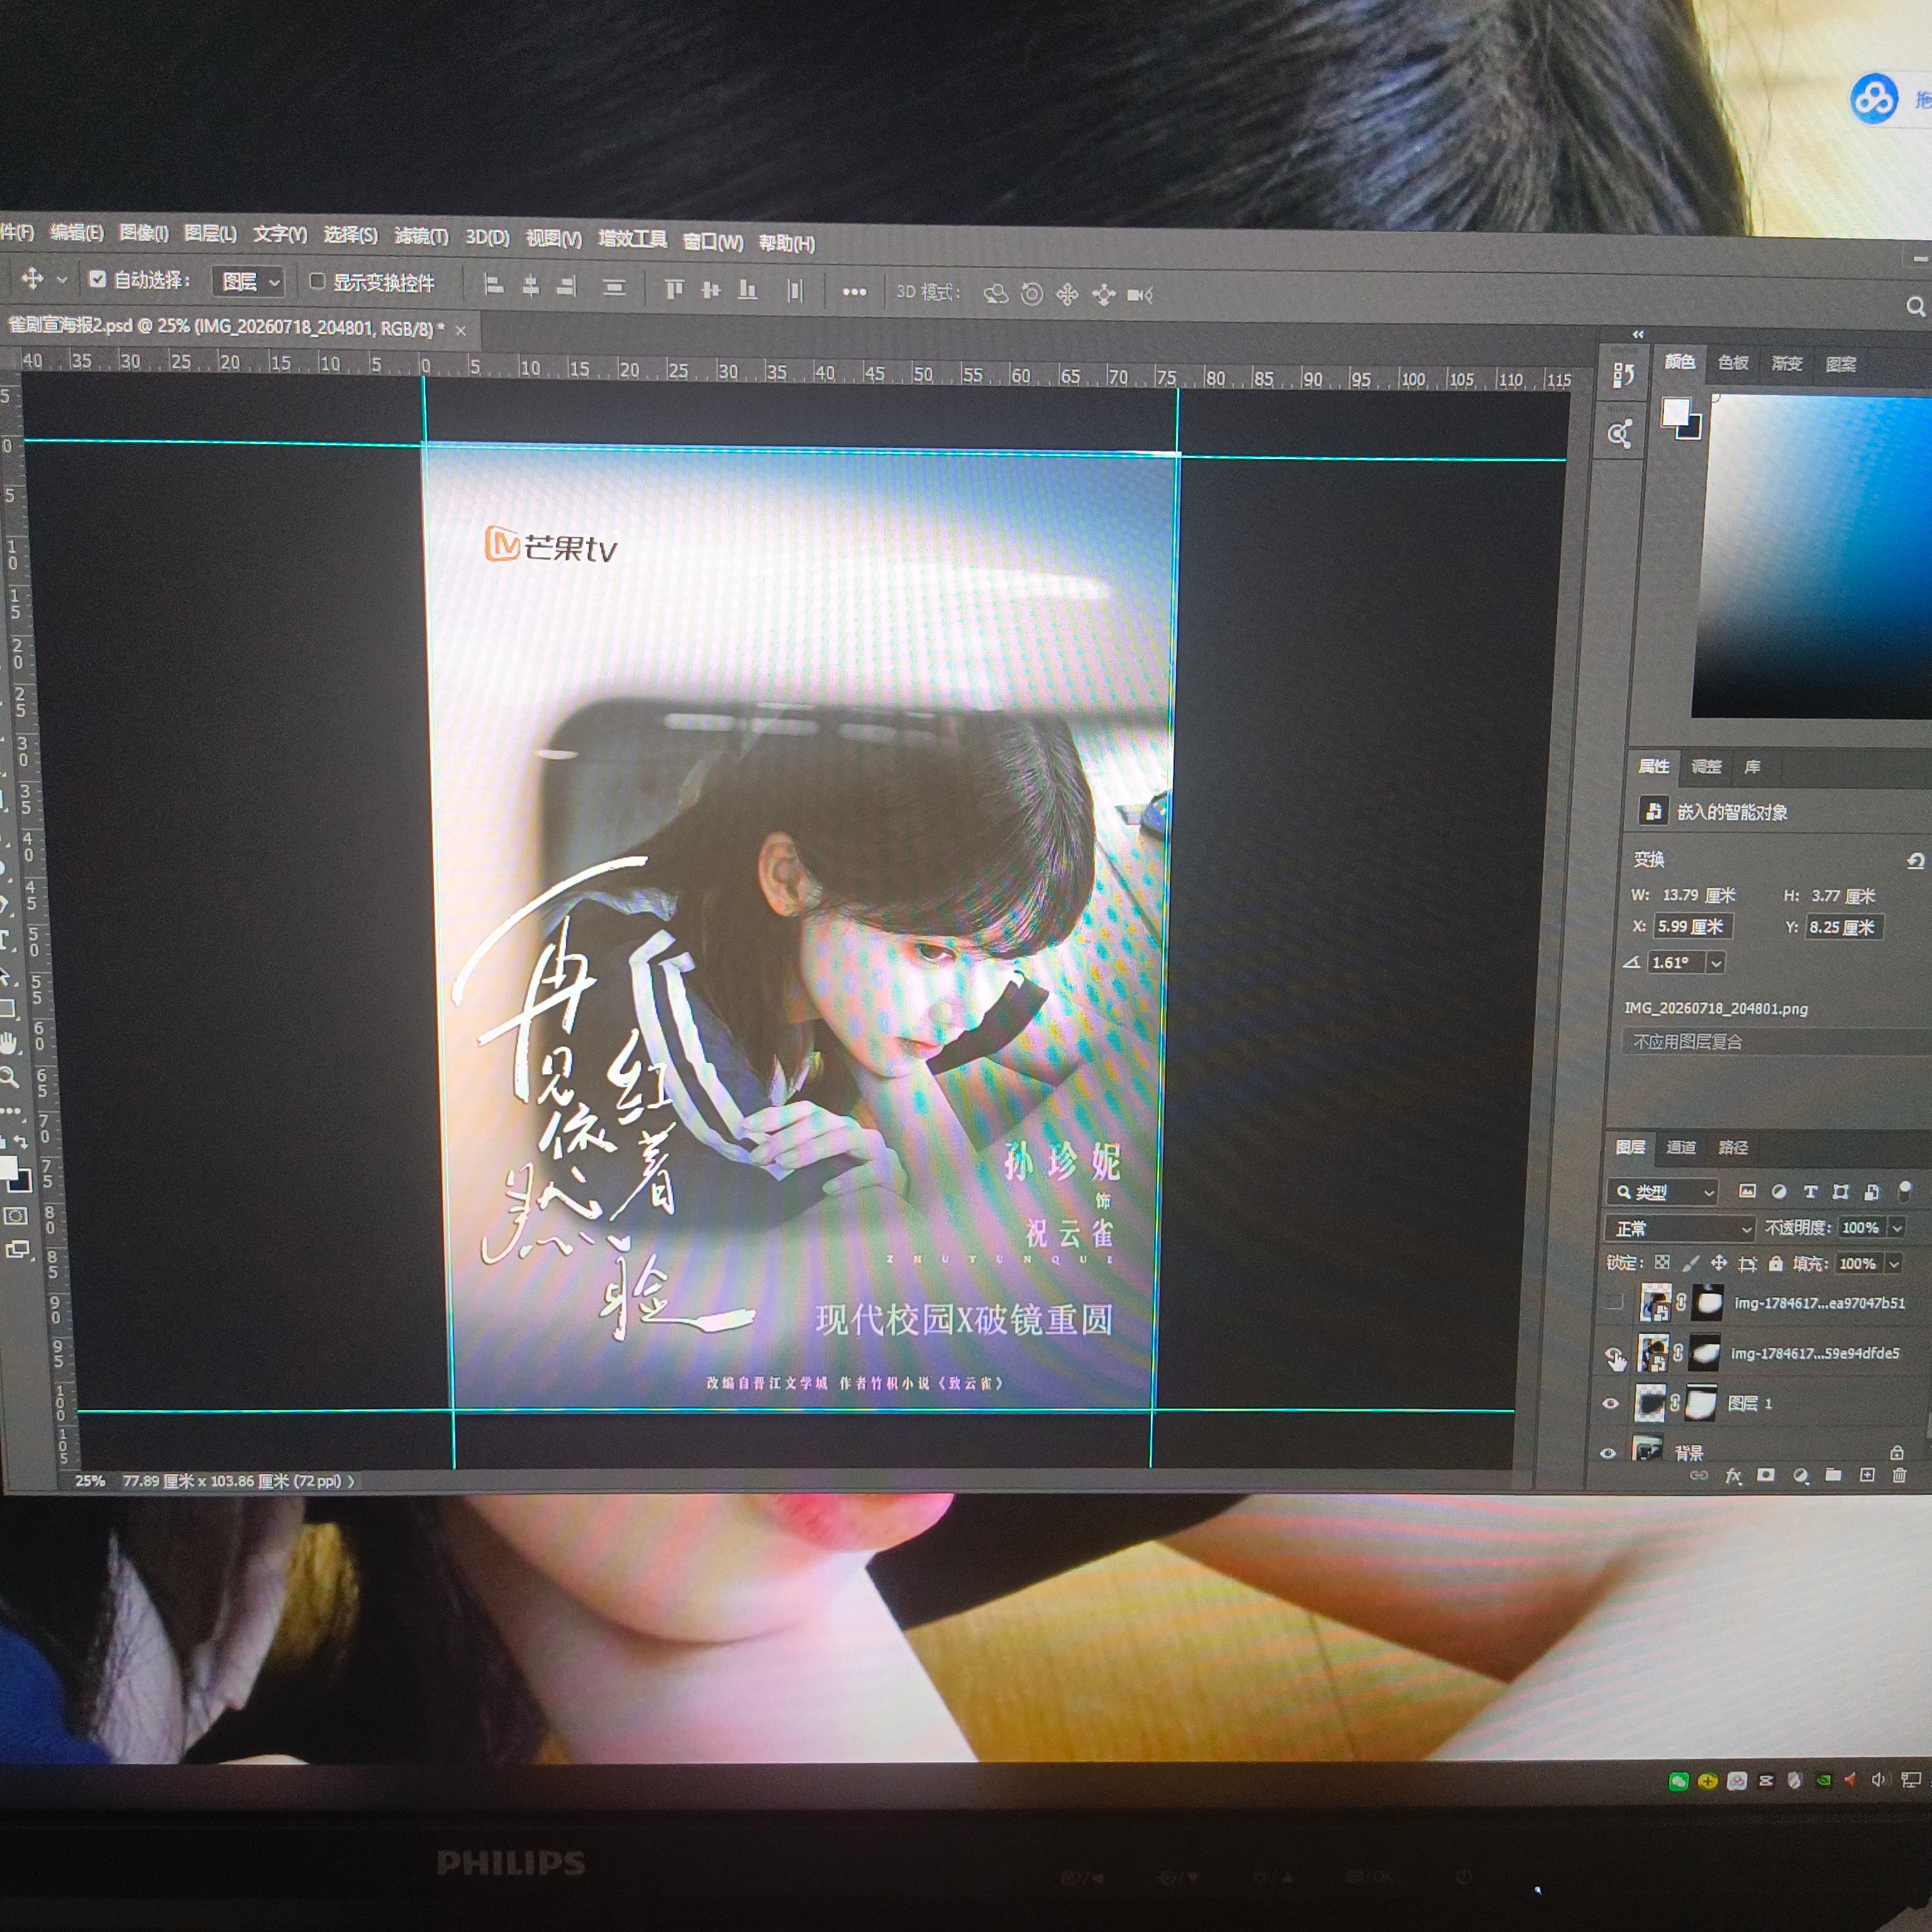Select the Hand tool in left toolbar

[9, 1044]
